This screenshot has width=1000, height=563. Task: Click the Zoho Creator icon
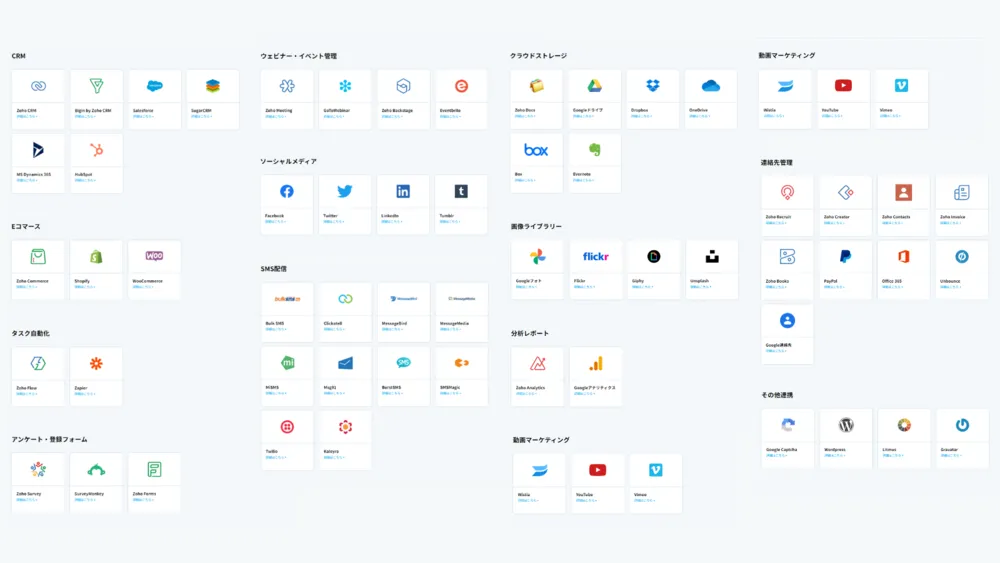point(846,193)
